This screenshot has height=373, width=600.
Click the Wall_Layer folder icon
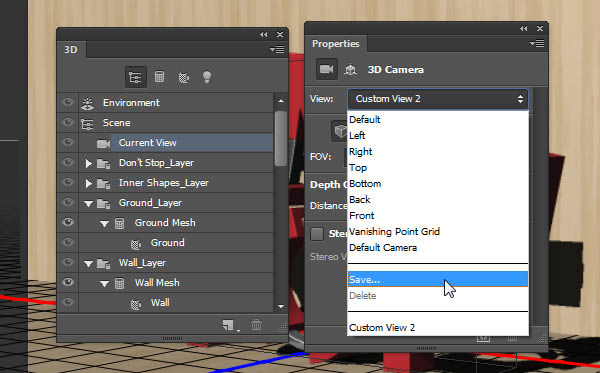tap(104, 264)
